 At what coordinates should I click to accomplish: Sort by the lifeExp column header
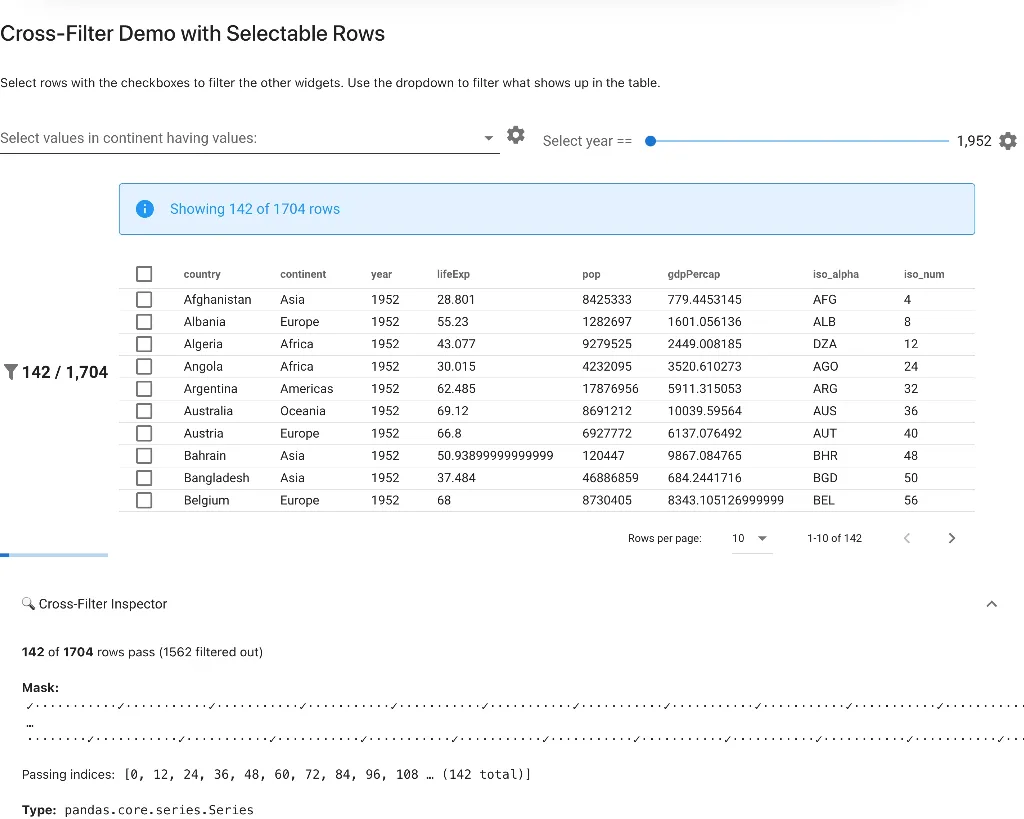pyautogui.click(x=453, y=274)
